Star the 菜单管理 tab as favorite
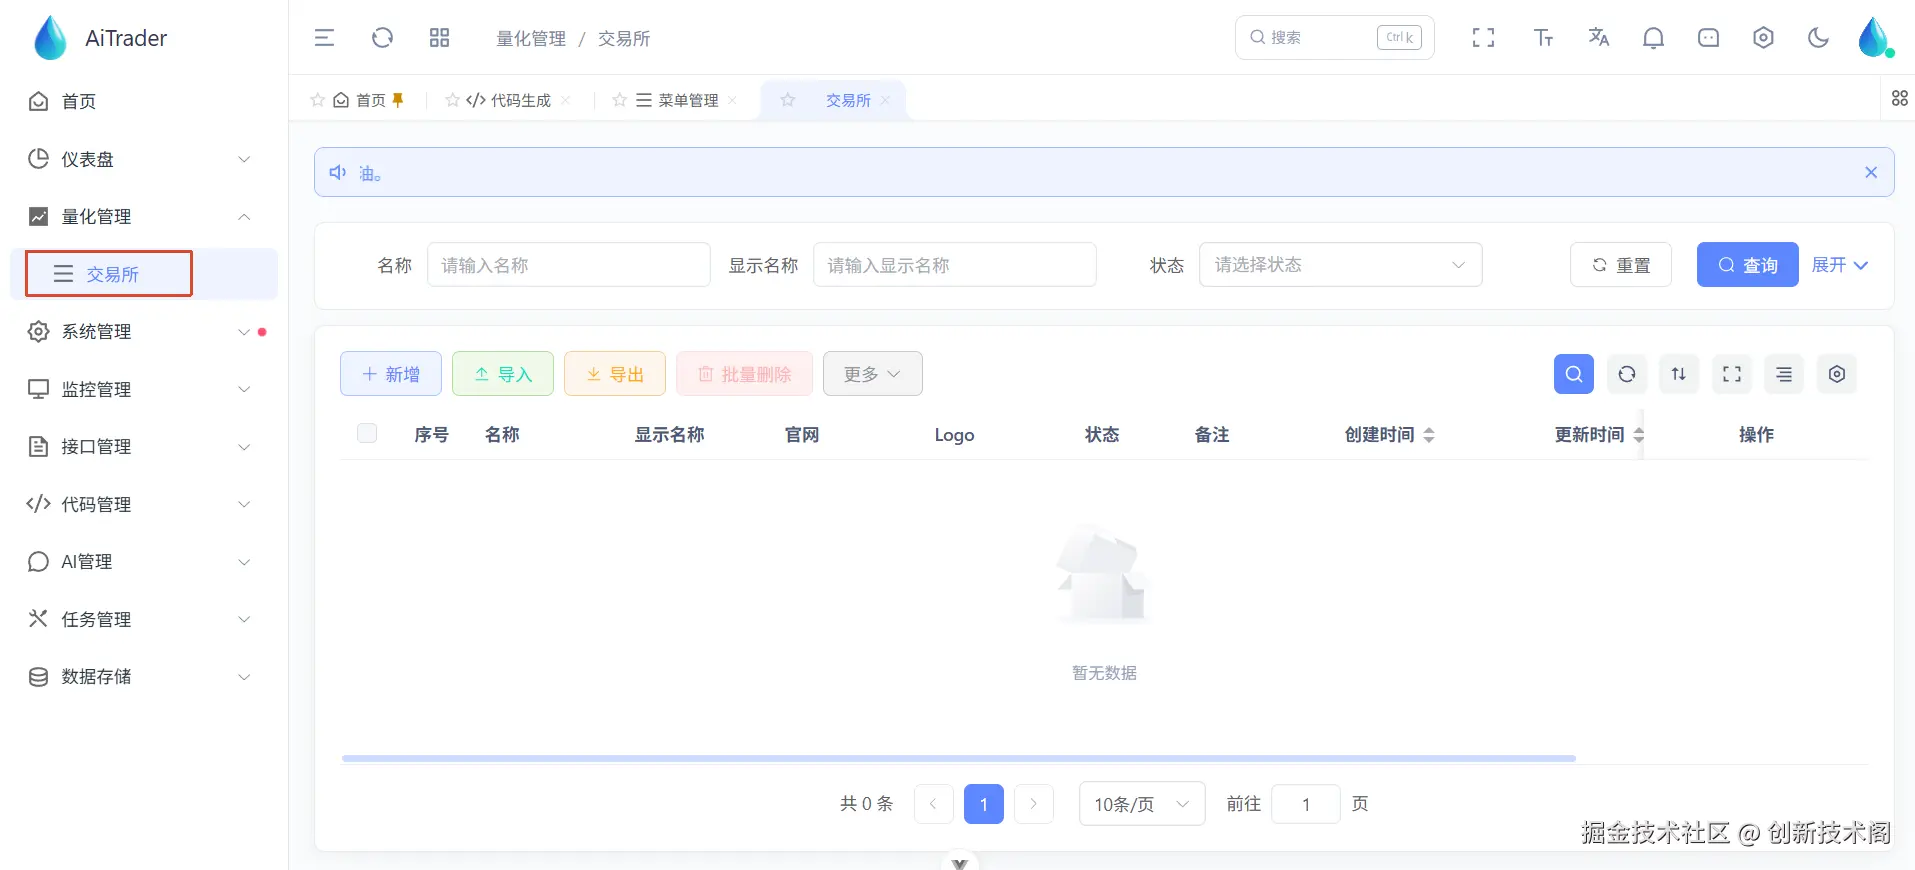This screenshot has height=870, width=1915. pos(619,100)
